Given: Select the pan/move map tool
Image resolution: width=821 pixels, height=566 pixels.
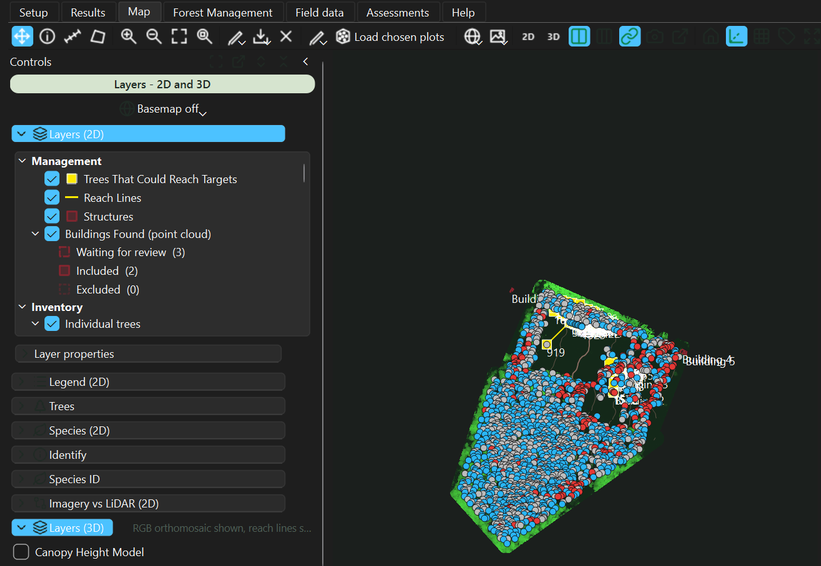Looking at the screenshot, I should 22,37.
